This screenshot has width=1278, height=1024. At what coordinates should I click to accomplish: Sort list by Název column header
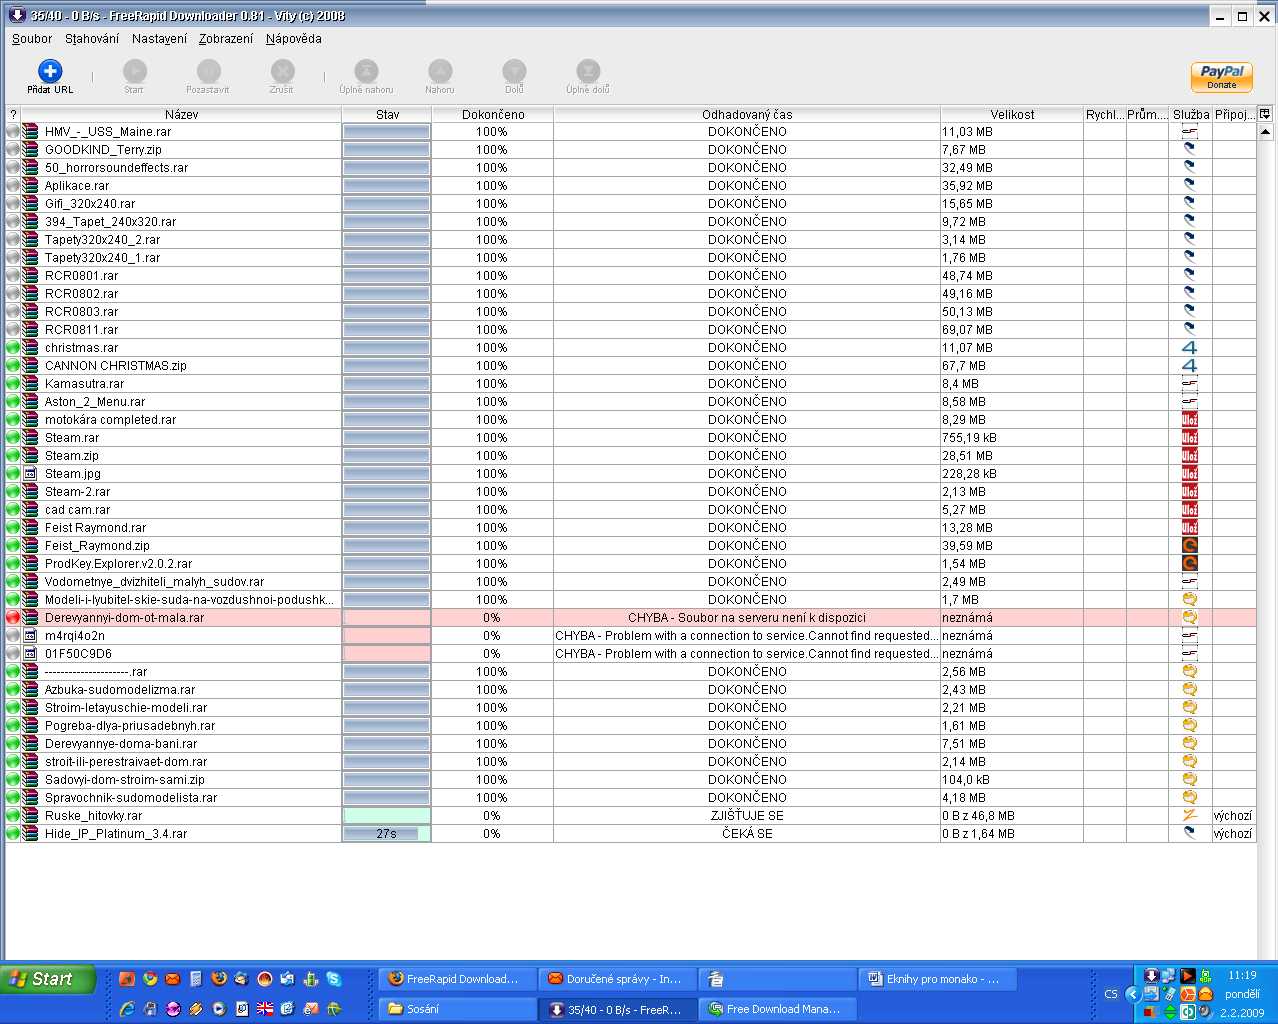coord(181,115)
